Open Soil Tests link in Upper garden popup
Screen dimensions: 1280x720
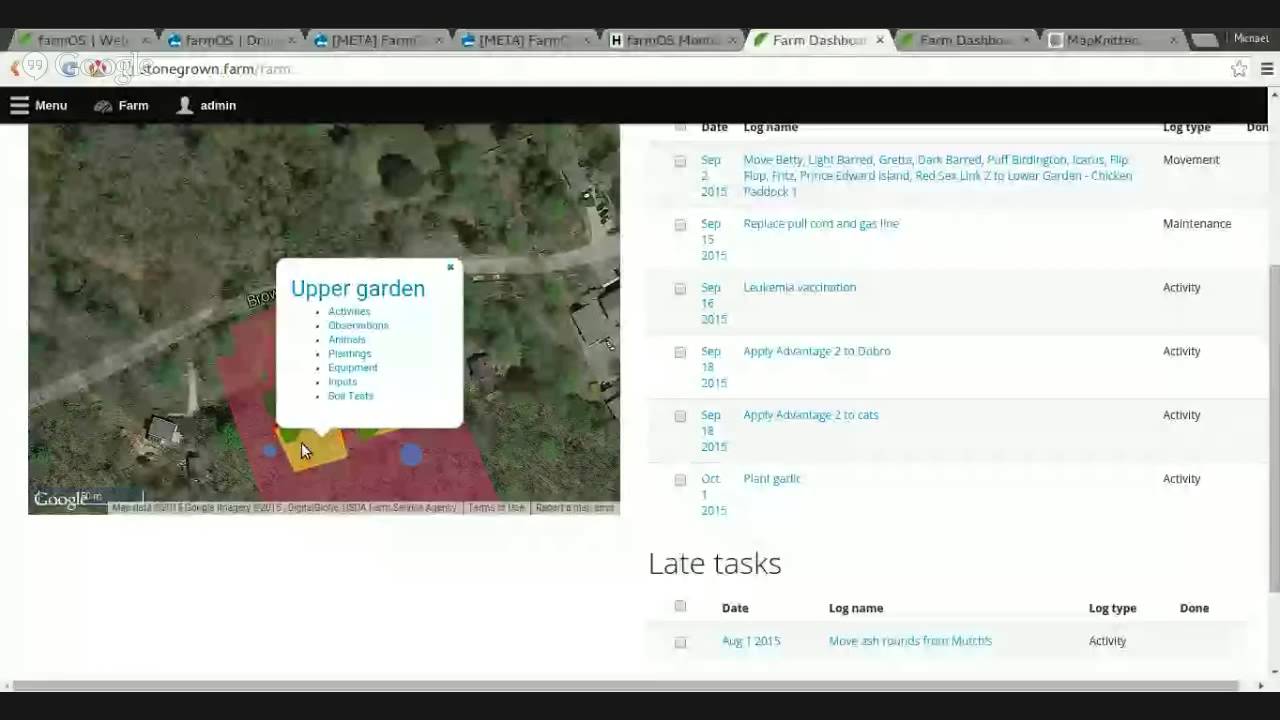tap(350, 395)
